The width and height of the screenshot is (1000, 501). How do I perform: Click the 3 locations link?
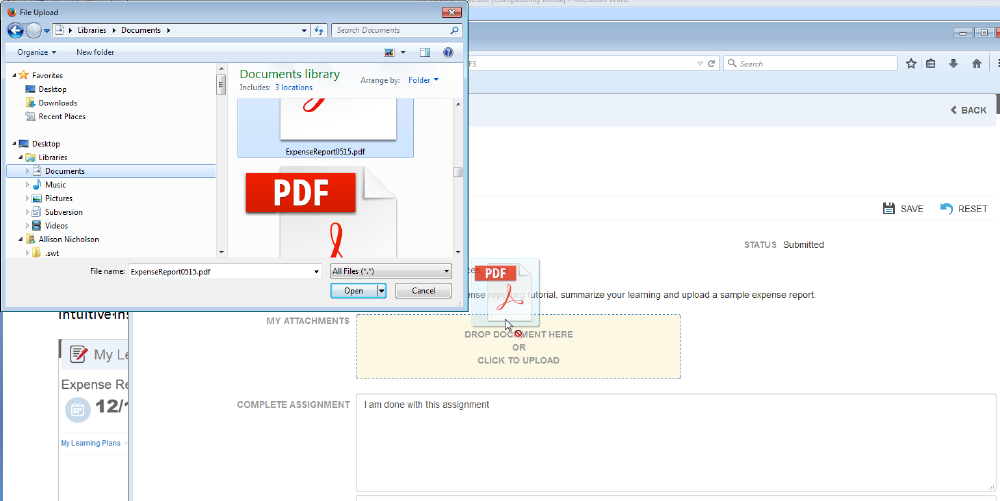coord(294,87)
